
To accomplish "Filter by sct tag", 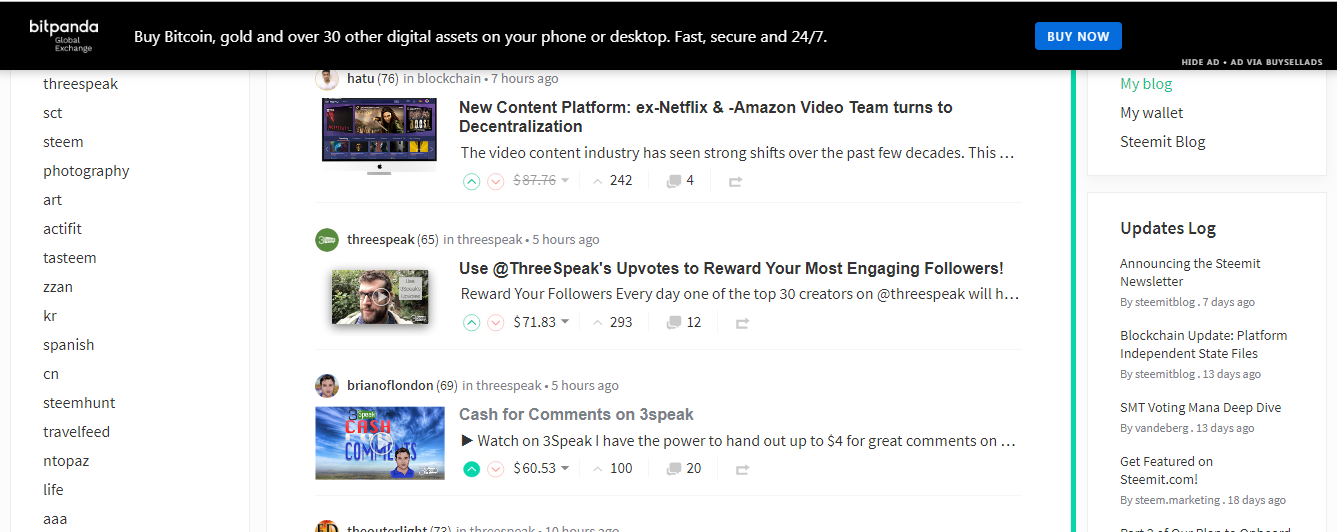I will tap(53, 113).
